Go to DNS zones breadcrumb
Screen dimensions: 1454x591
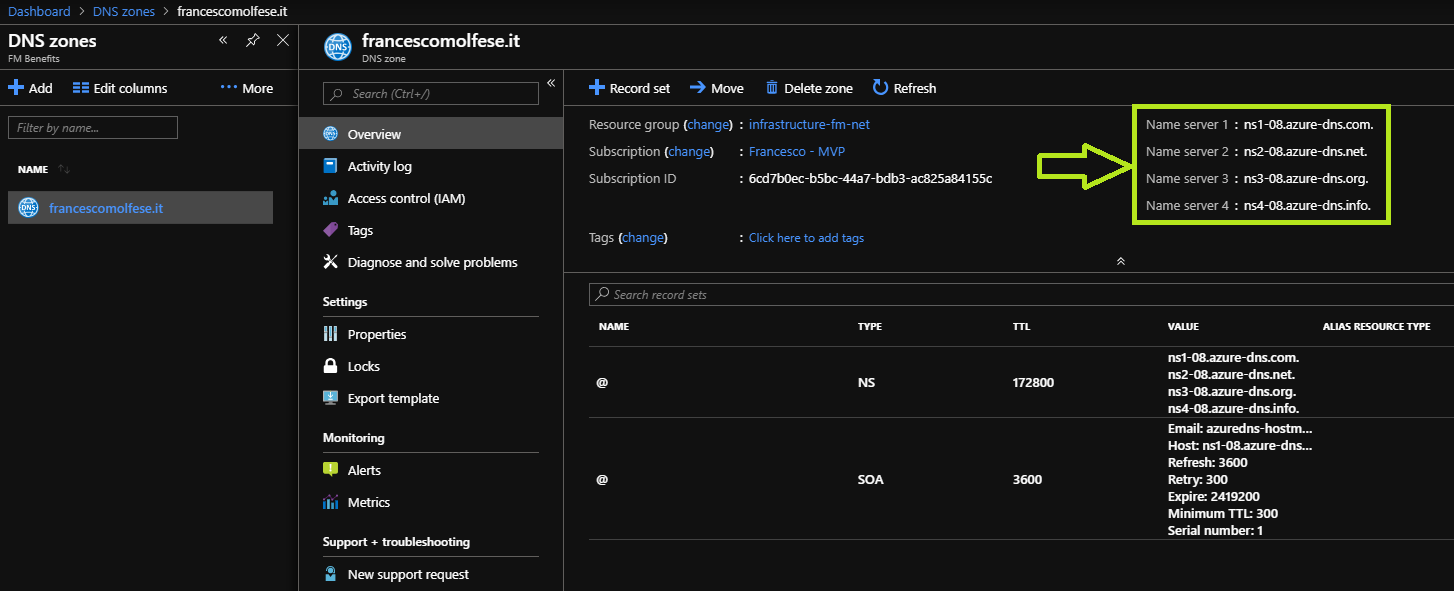[126, 11]
